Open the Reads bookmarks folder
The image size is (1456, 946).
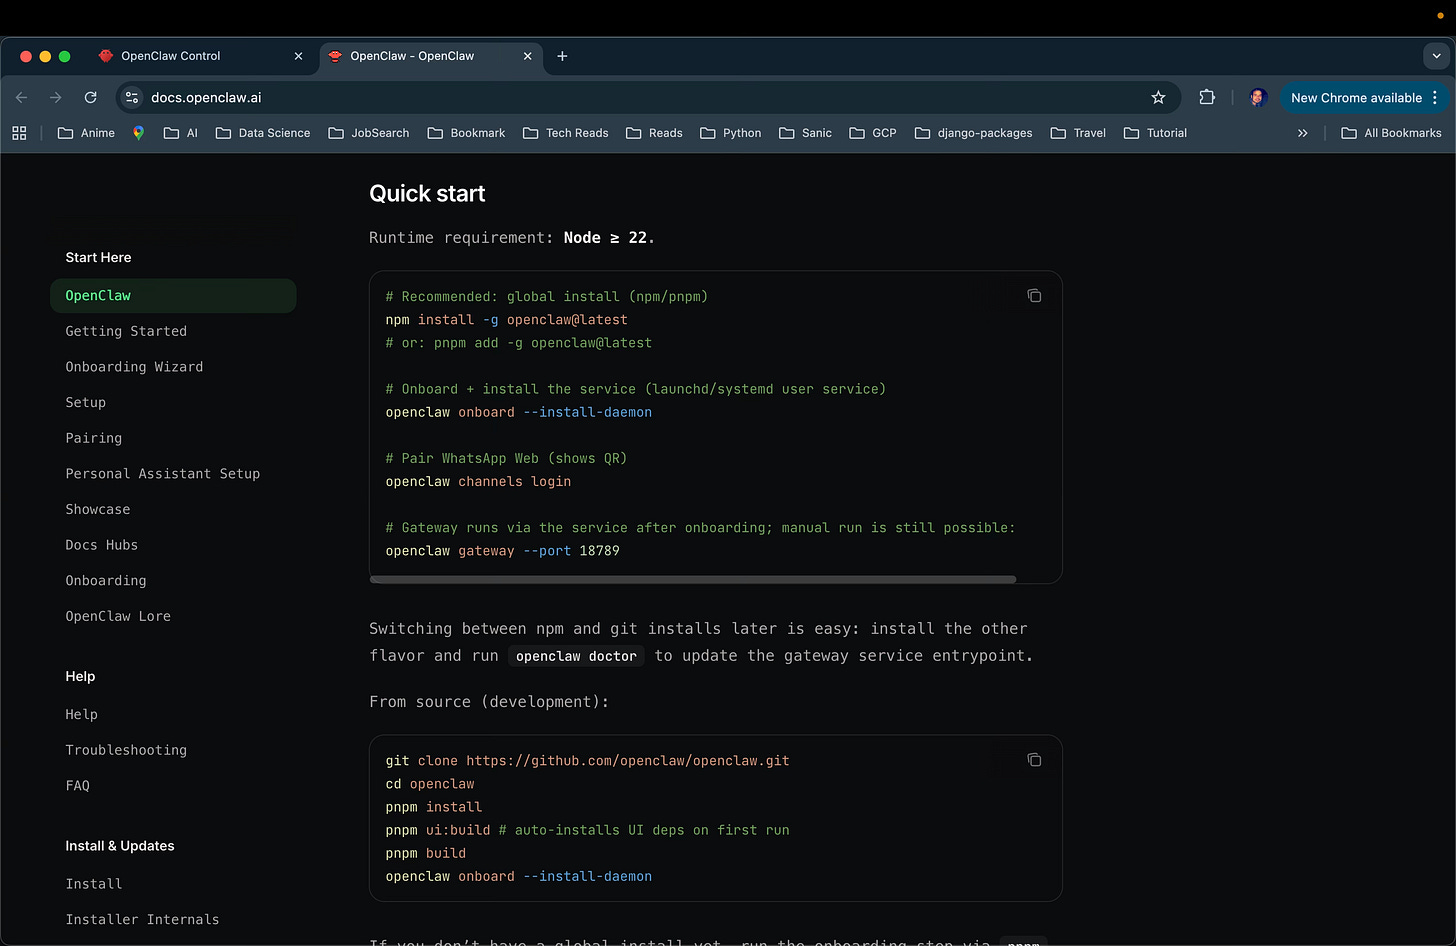point(654,133)
